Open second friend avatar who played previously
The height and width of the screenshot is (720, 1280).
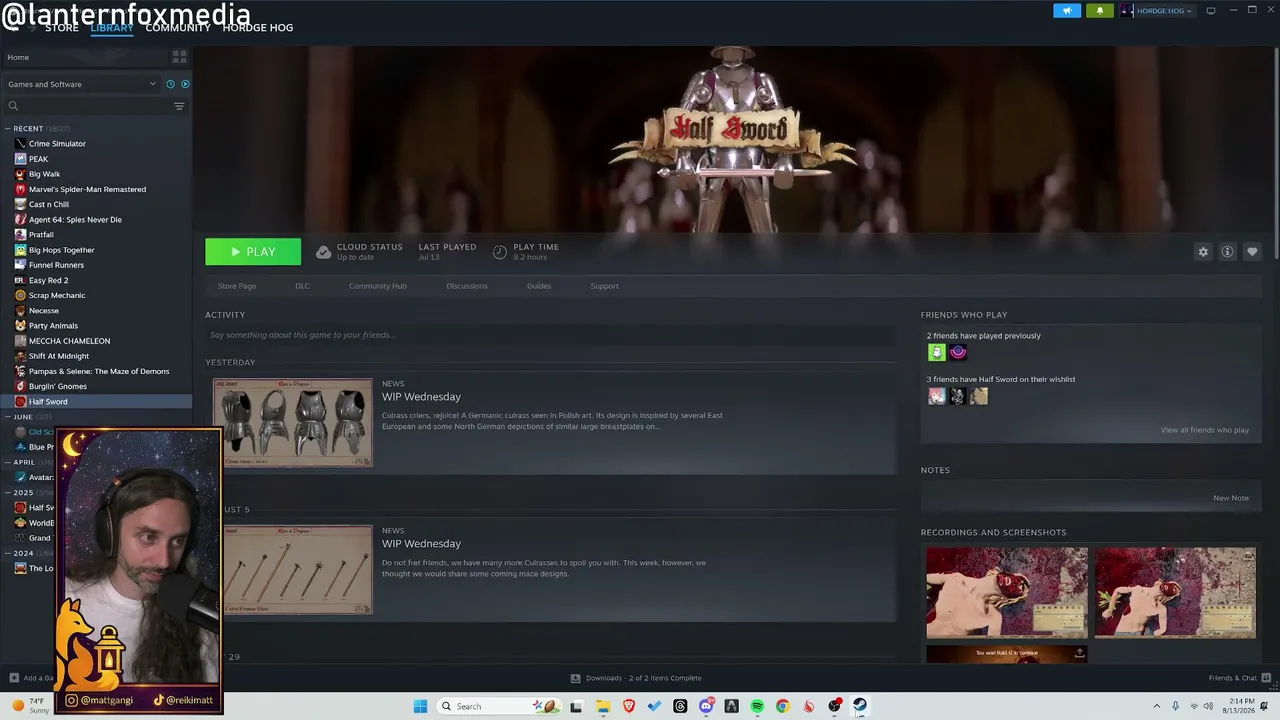958,352
